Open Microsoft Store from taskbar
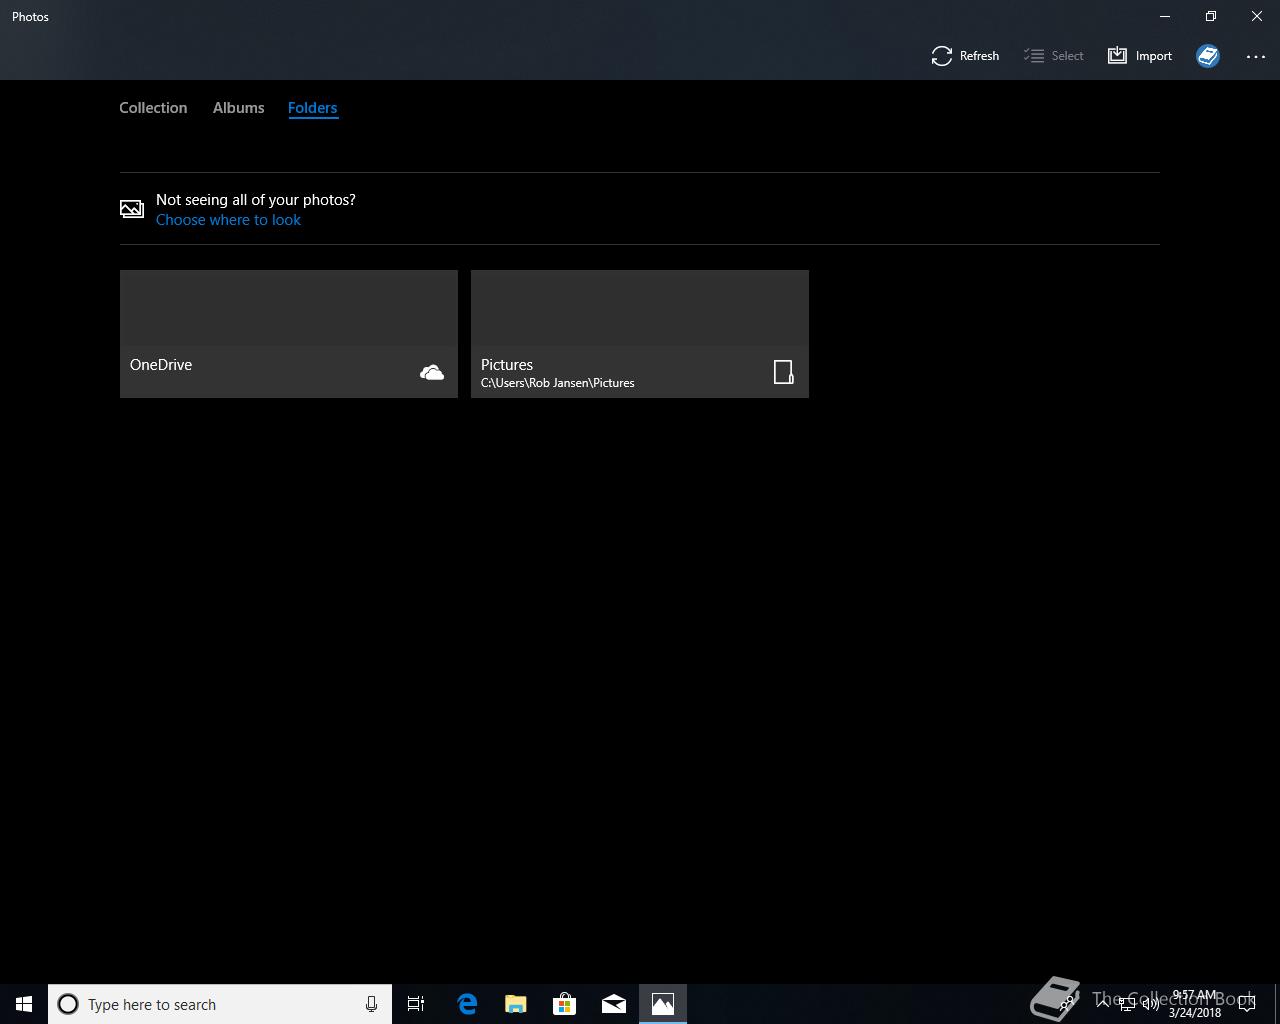Viewport: 1280px width, 1024px height. 565,1004
